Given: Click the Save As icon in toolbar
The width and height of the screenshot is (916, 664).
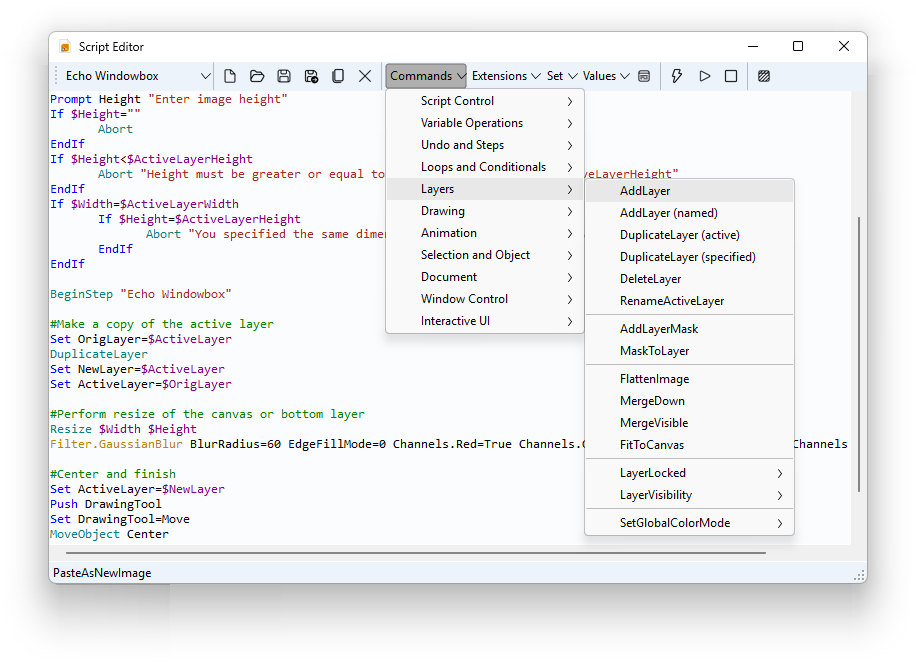Looking at the screenshot, I should point(311,76).
